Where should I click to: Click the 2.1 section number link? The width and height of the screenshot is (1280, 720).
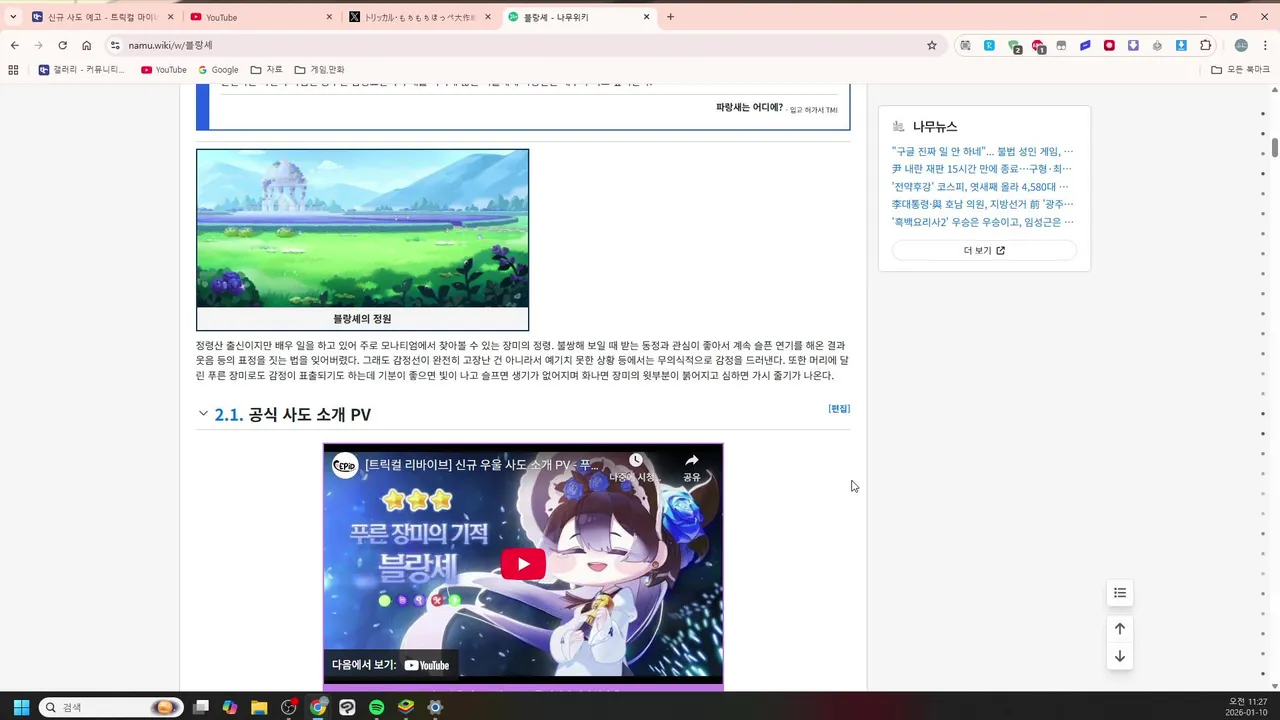[228, 415]
